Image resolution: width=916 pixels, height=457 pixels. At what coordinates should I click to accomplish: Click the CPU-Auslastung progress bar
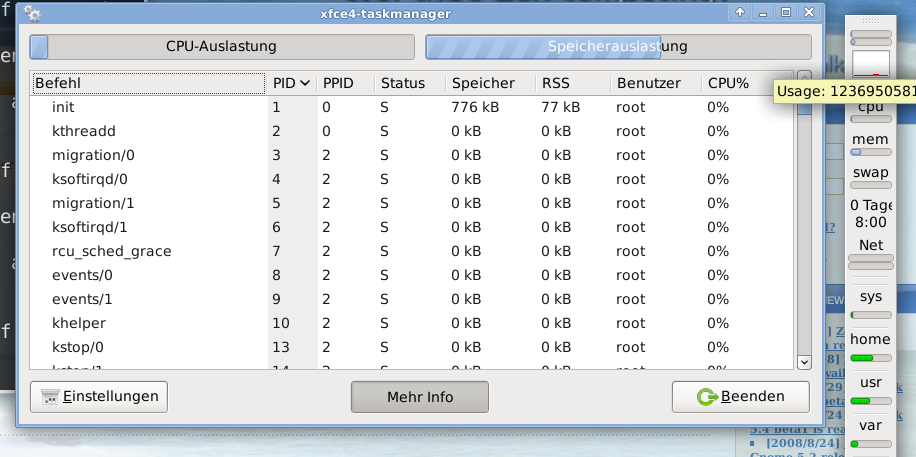221,46
